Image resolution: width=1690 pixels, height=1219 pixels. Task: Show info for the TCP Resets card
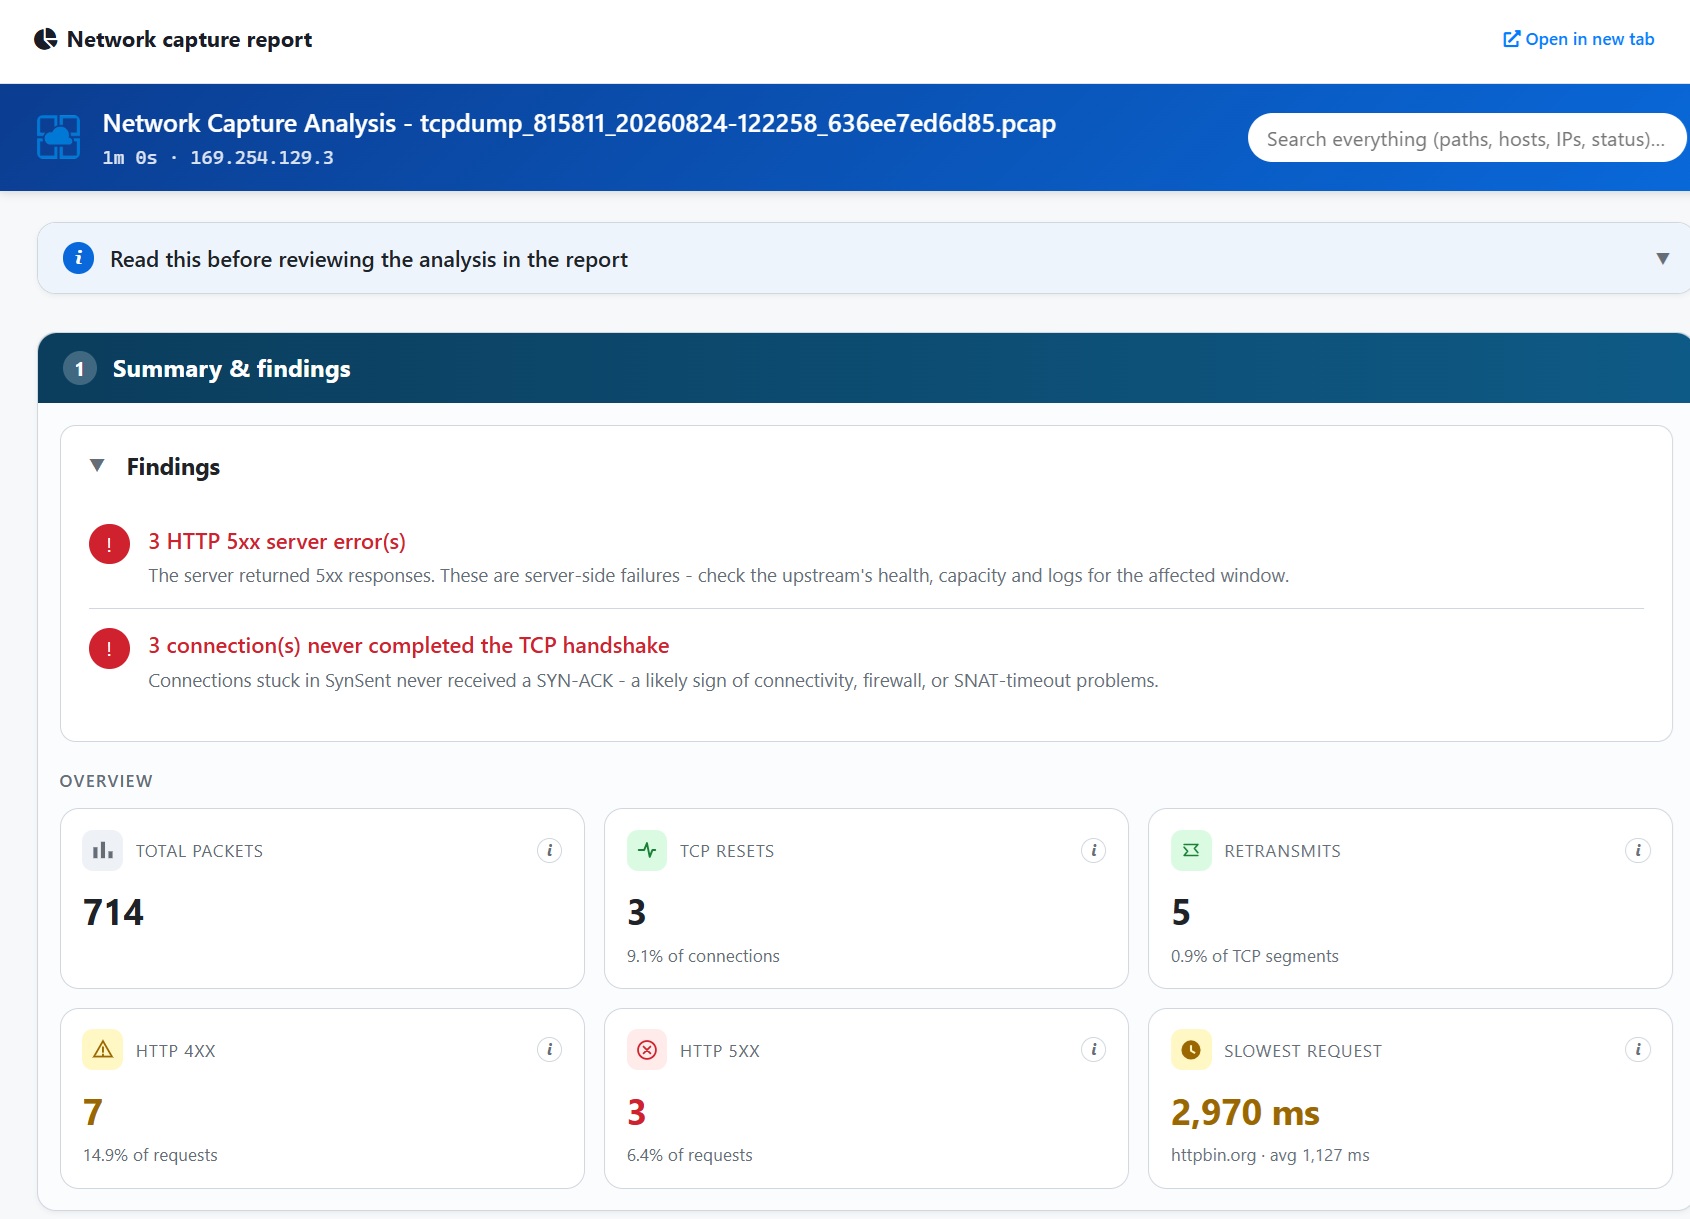[x=1093, y=850]
